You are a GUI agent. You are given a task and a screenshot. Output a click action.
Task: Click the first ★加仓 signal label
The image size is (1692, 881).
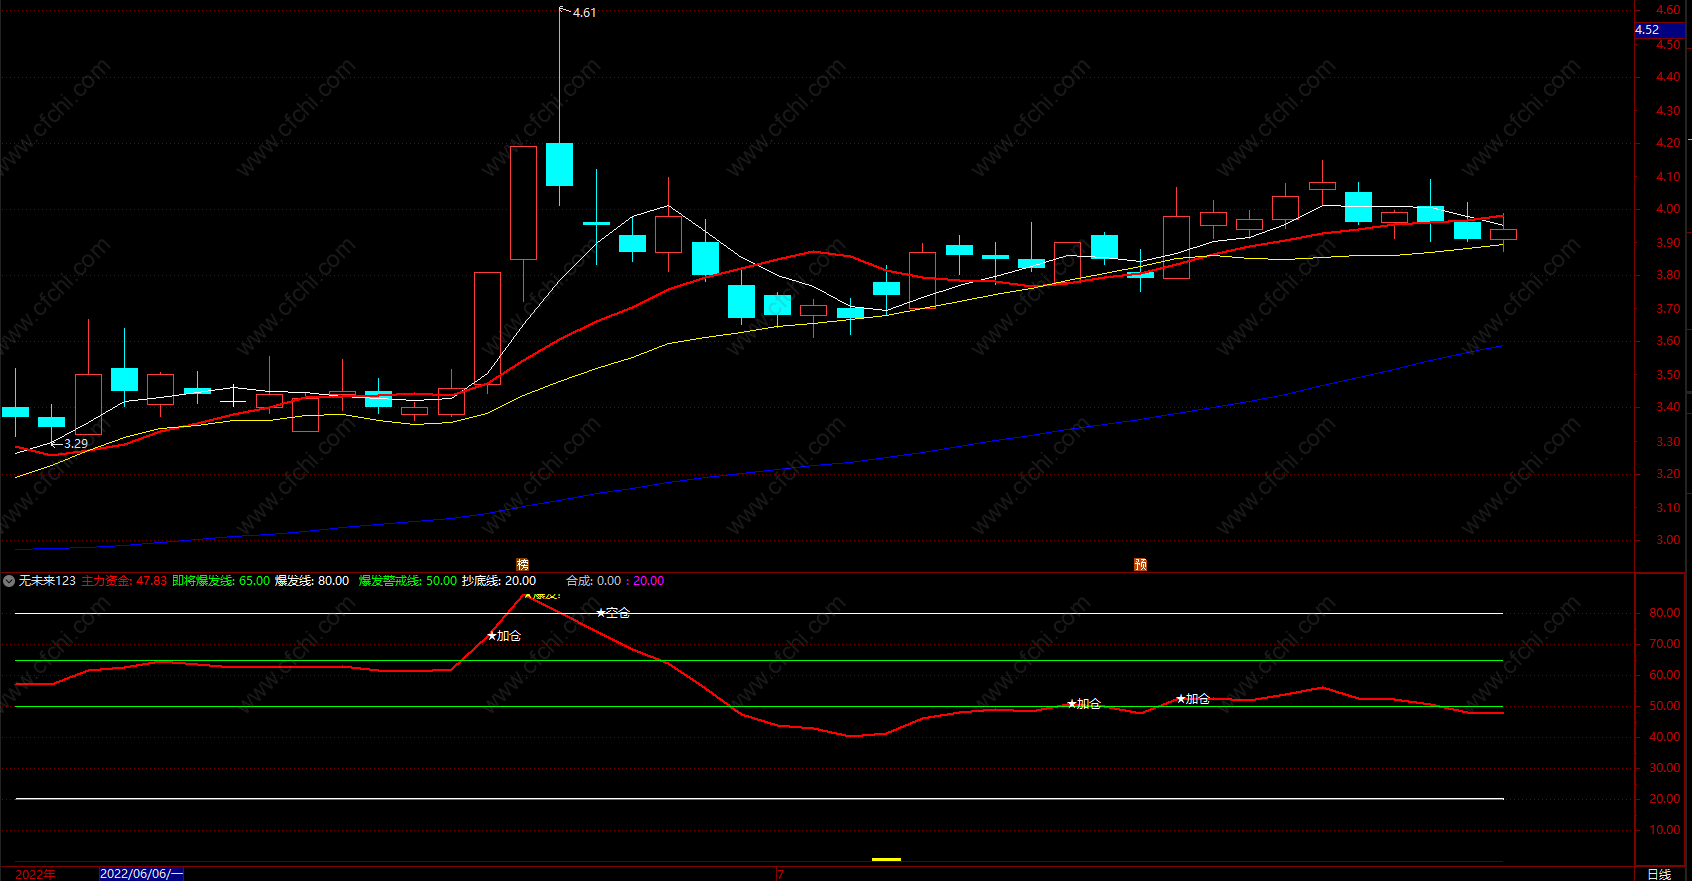tap(504, 636)
